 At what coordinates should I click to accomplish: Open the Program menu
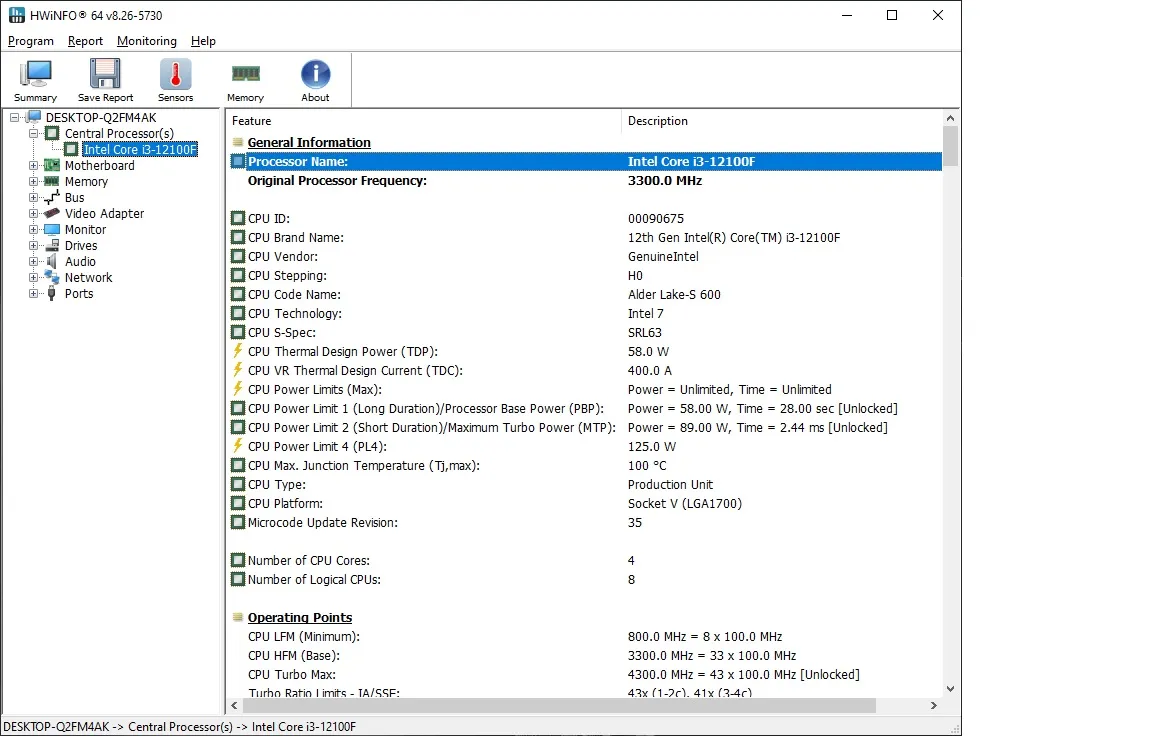click(x=31, y=41)
